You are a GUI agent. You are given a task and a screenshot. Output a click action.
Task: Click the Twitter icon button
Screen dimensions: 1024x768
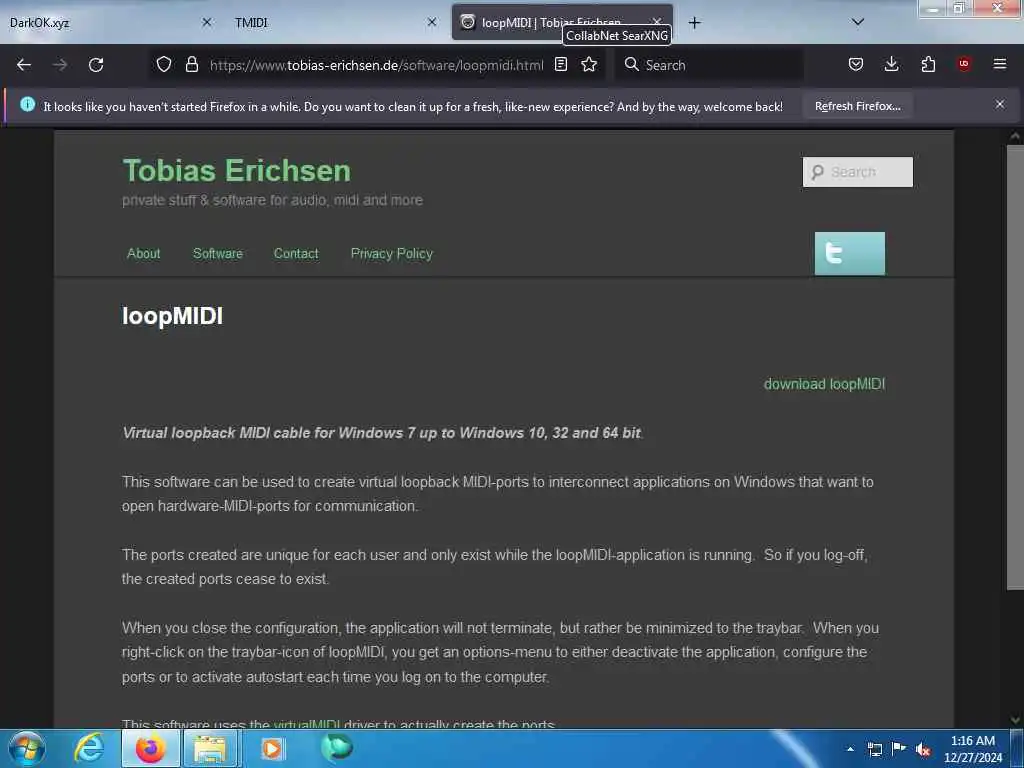[850, 253]
